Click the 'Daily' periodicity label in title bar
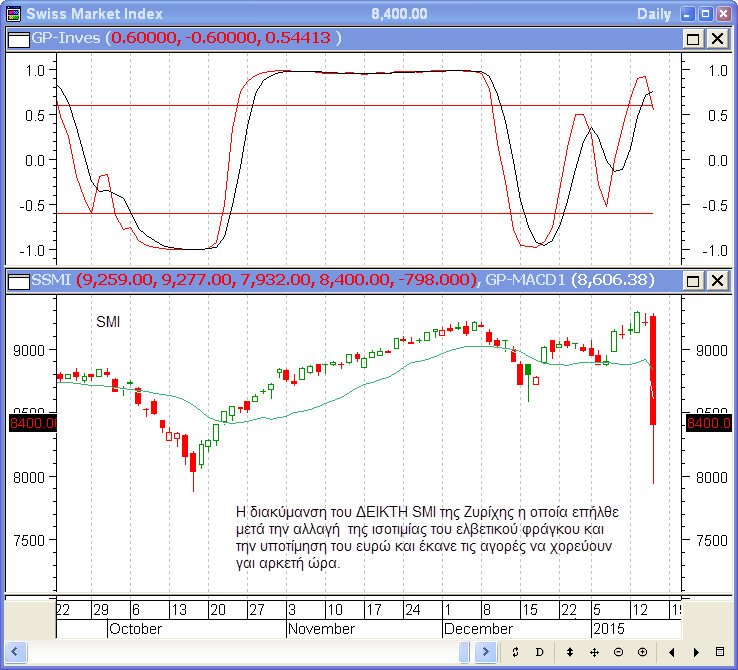The width and height of the screenshot is (738, 670). [x=654, y=14]
